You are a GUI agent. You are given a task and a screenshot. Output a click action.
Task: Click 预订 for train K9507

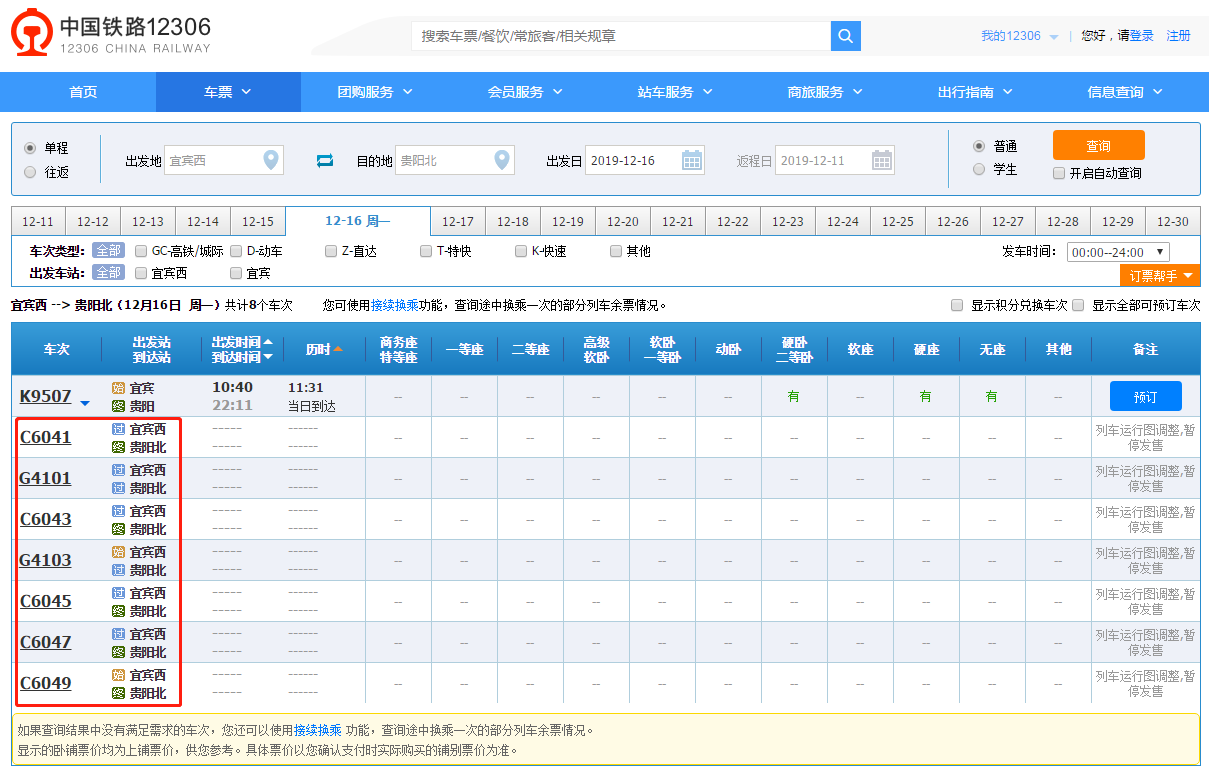[1146, 396]
